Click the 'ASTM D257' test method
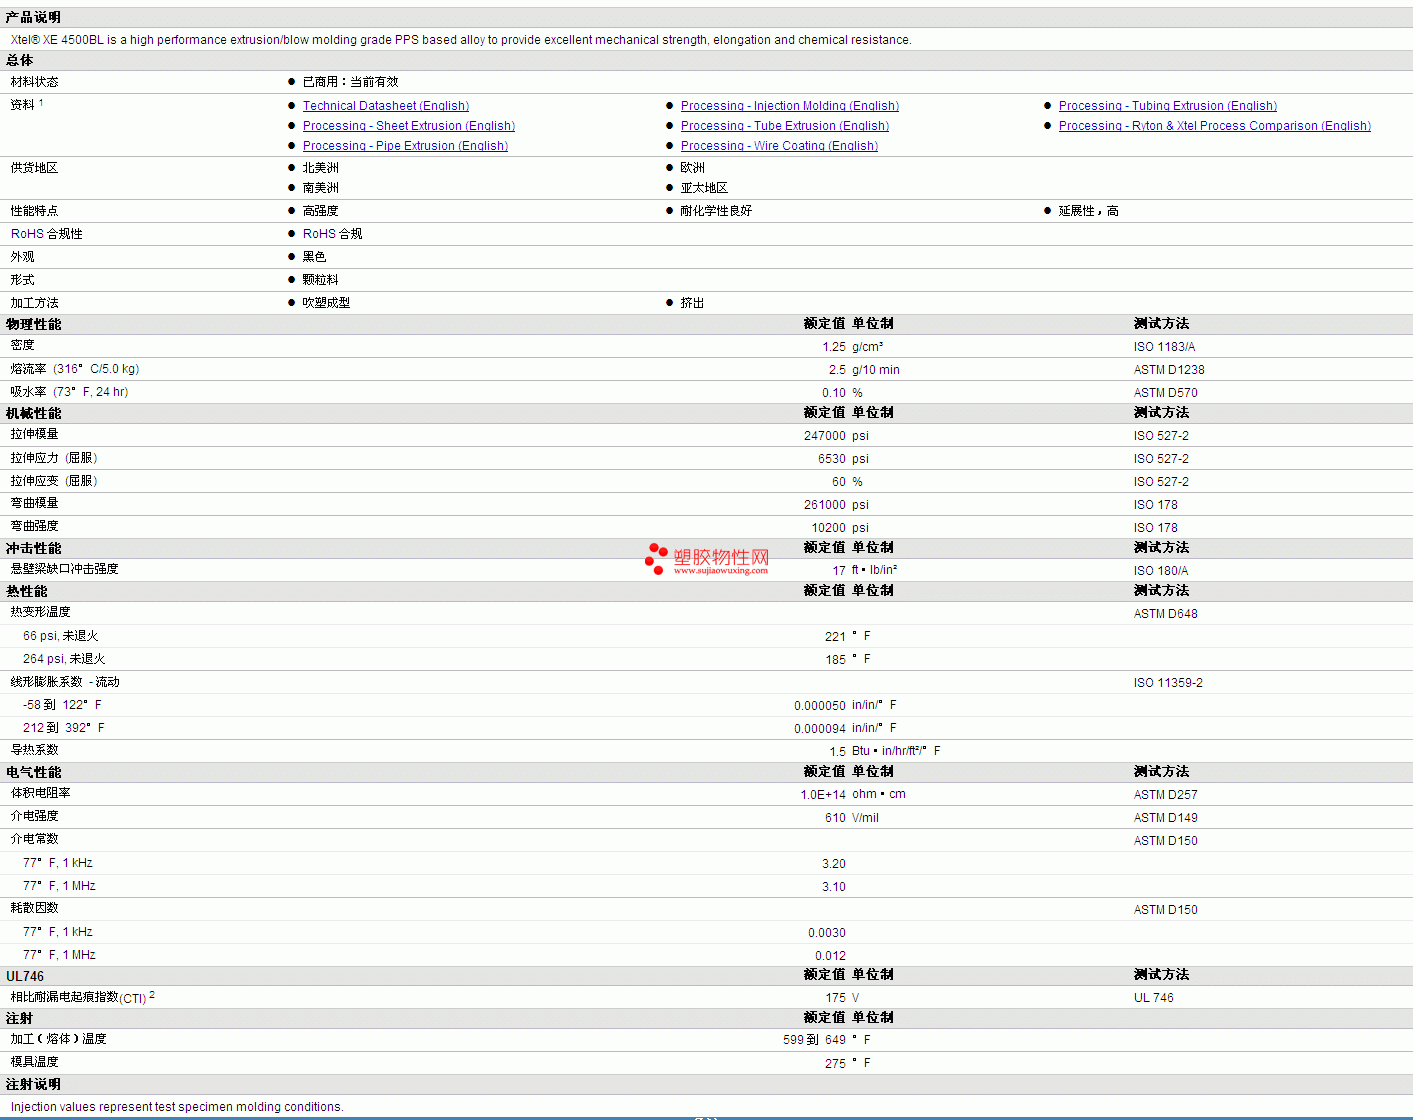The width and height of the screenshot is (1413, 1120). pos(1166,795)
